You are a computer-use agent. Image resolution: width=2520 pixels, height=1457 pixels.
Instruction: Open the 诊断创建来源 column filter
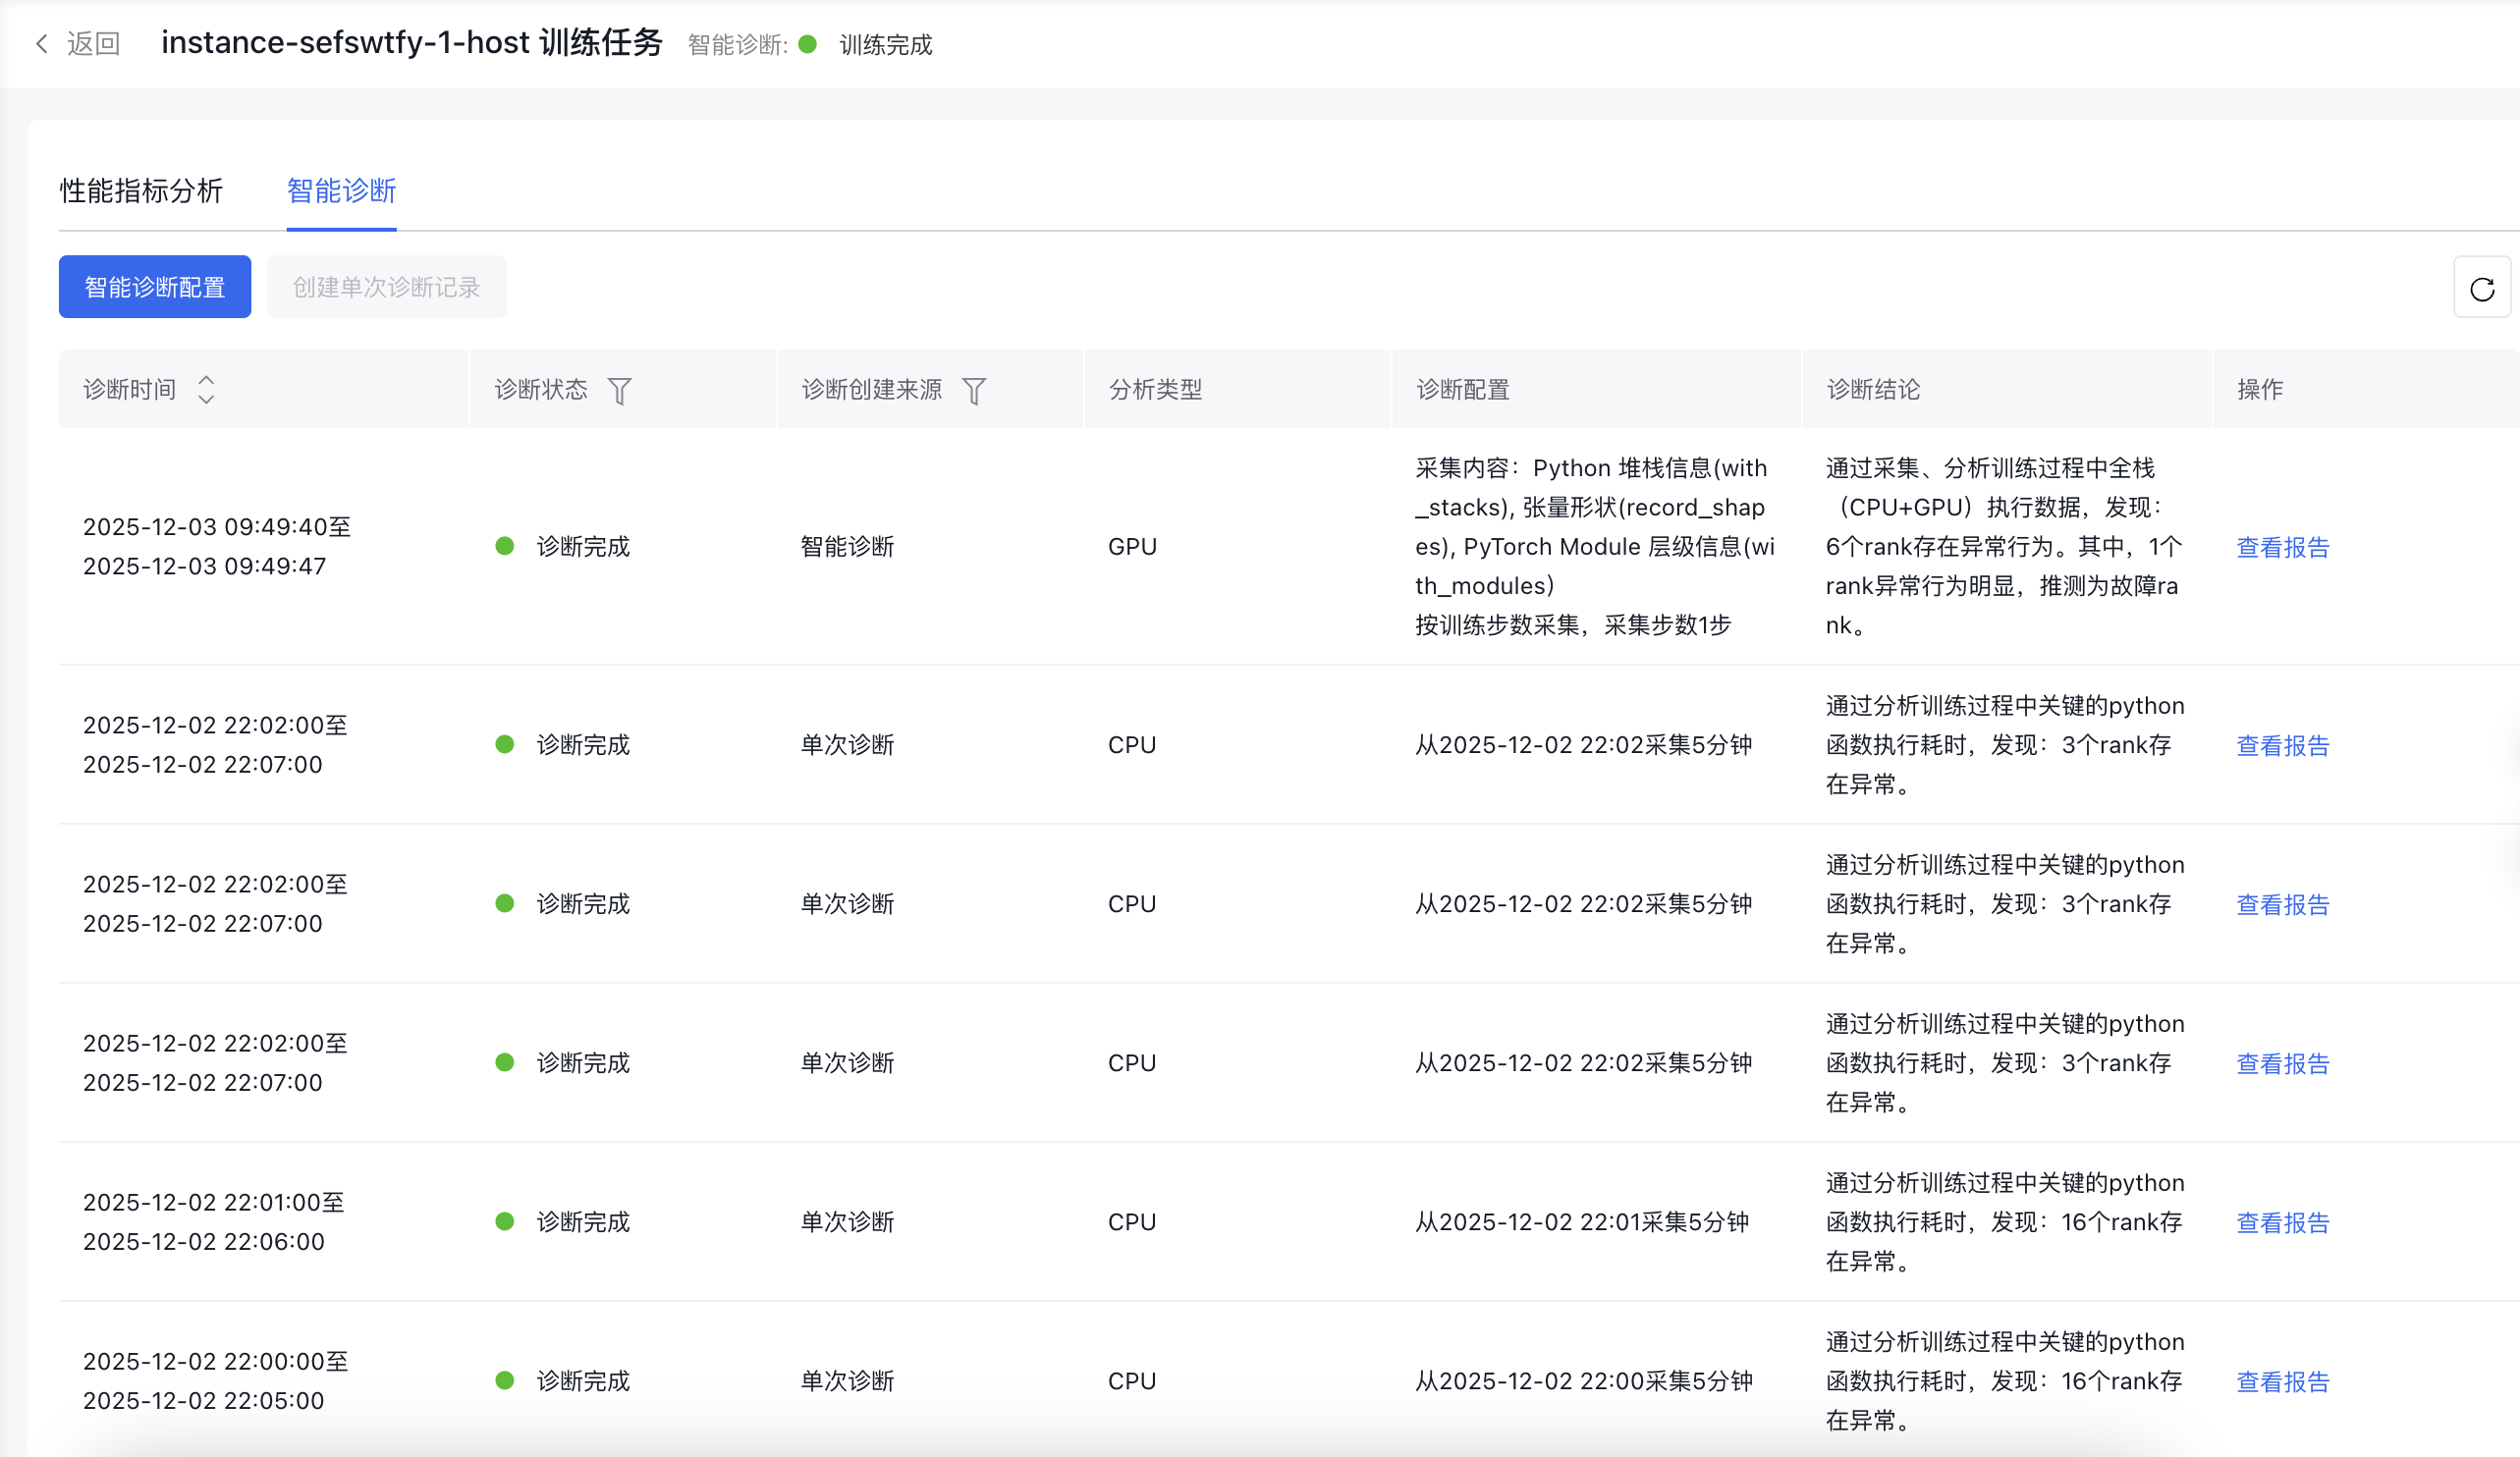(x=973, y=391)
